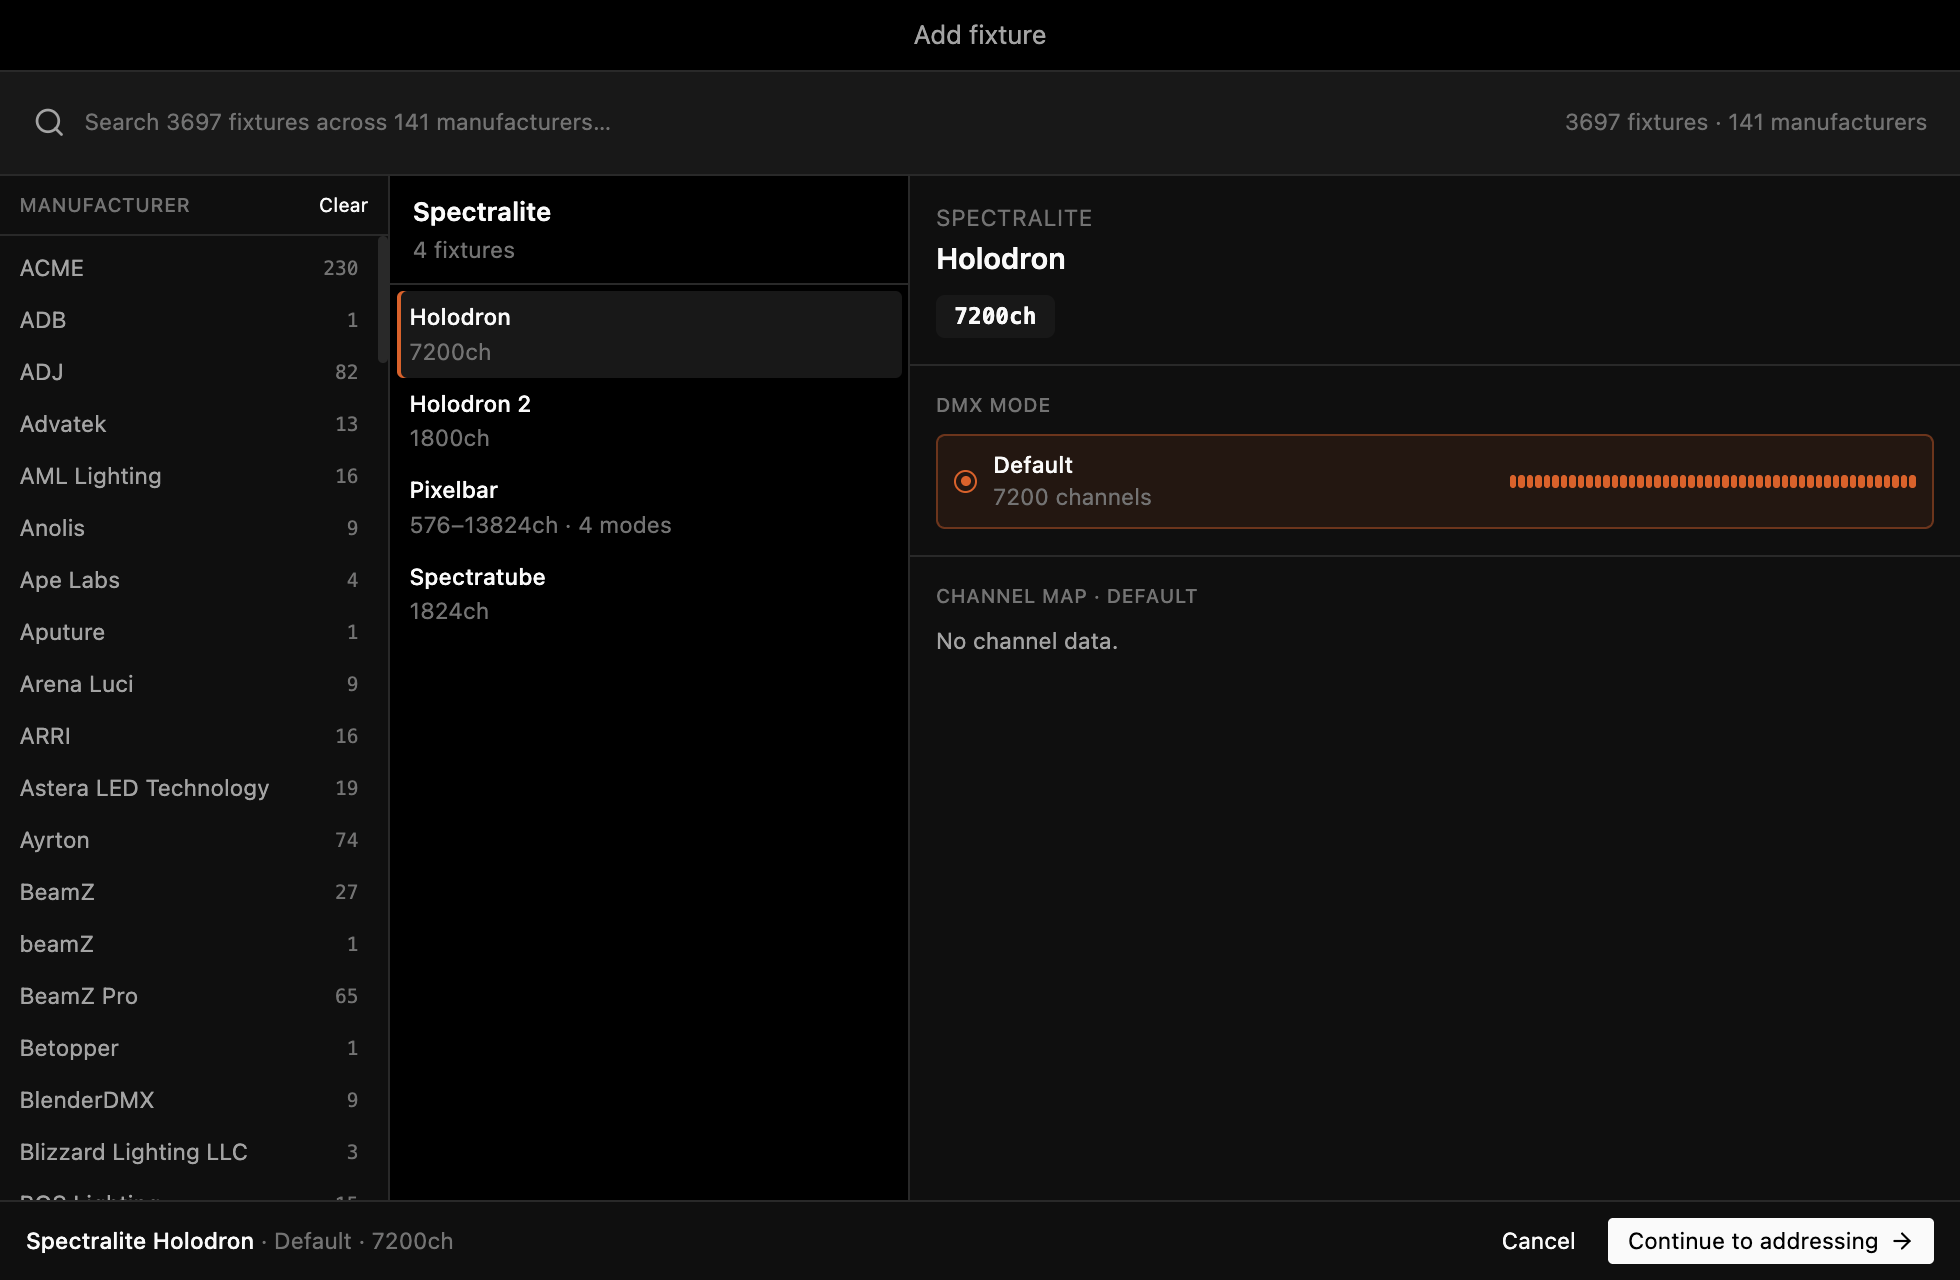Viewport: 1960px width, 1280px height.
Task: Choose lowercase beamZ manufacturer with 1 fixture
Action: (x=189, y=944)
